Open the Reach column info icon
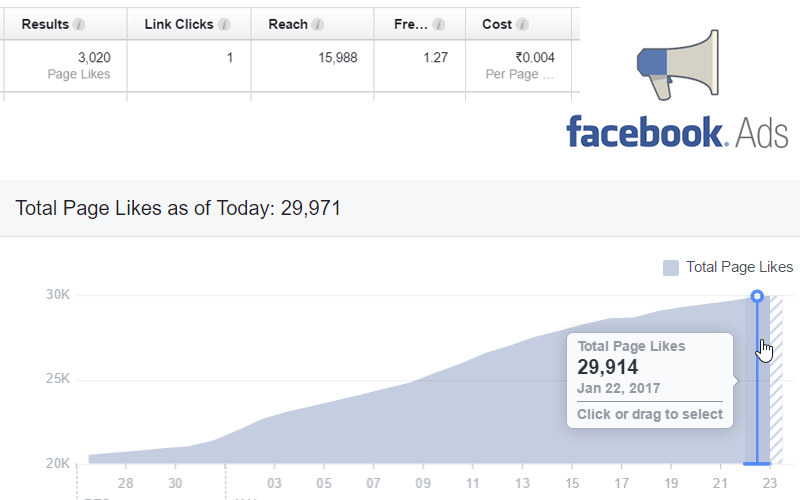 [x=317, y=24]
